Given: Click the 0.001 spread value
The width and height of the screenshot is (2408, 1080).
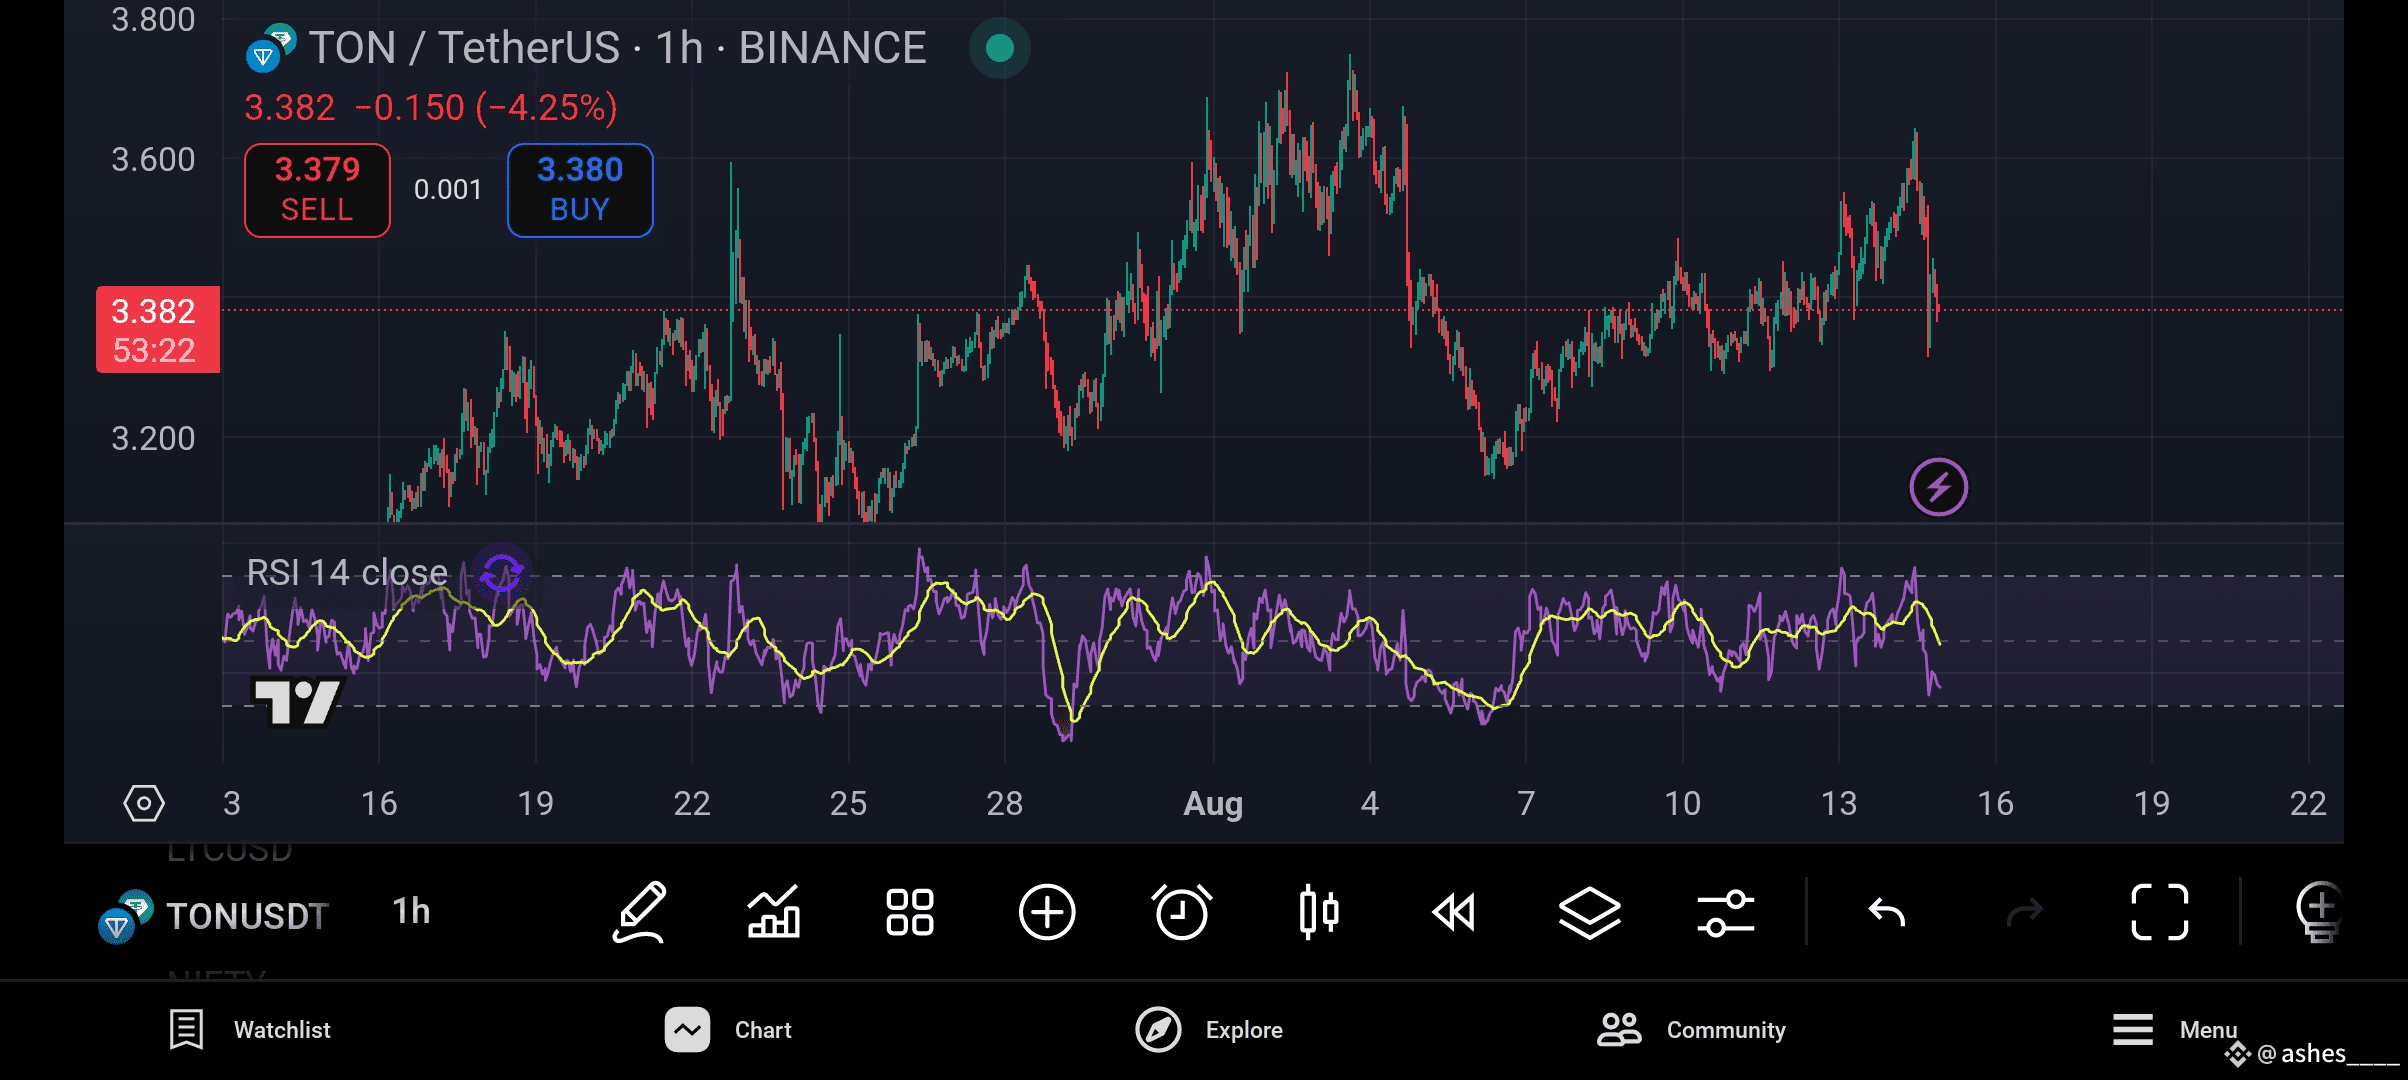Looking at the screenshot, I should coord(448,190).
